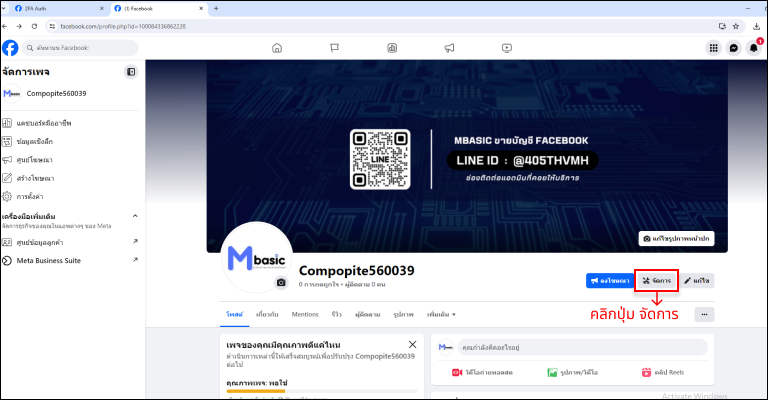Click the Facebook logo icon
Viewport: 768px width, 400px height.
(10, 48)
